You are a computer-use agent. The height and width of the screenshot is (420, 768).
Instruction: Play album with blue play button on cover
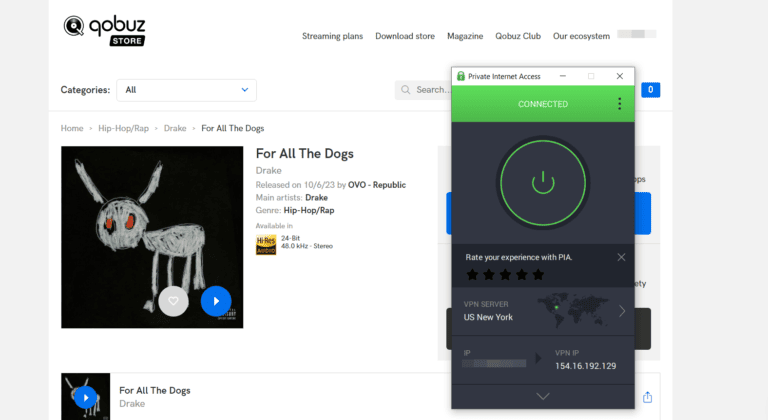point(216,301)
